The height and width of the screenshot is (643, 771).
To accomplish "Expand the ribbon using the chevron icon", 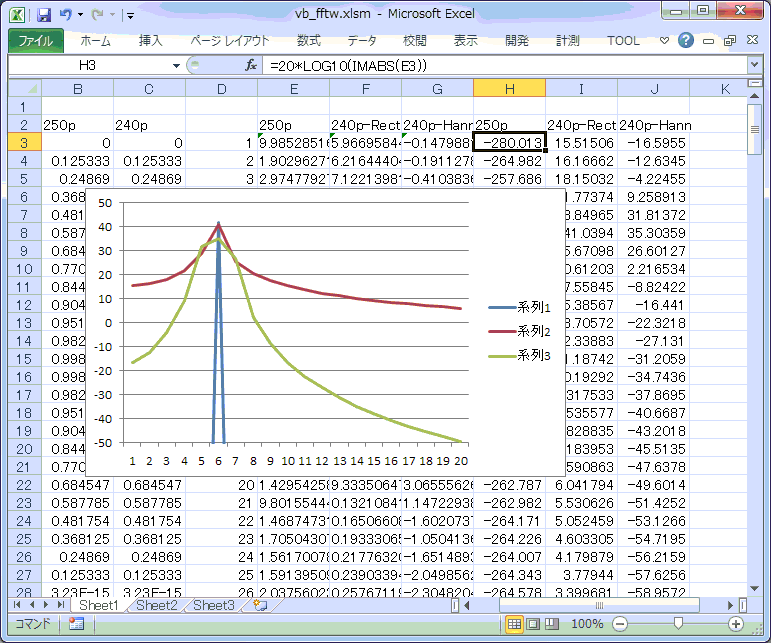I will point(664,40).
